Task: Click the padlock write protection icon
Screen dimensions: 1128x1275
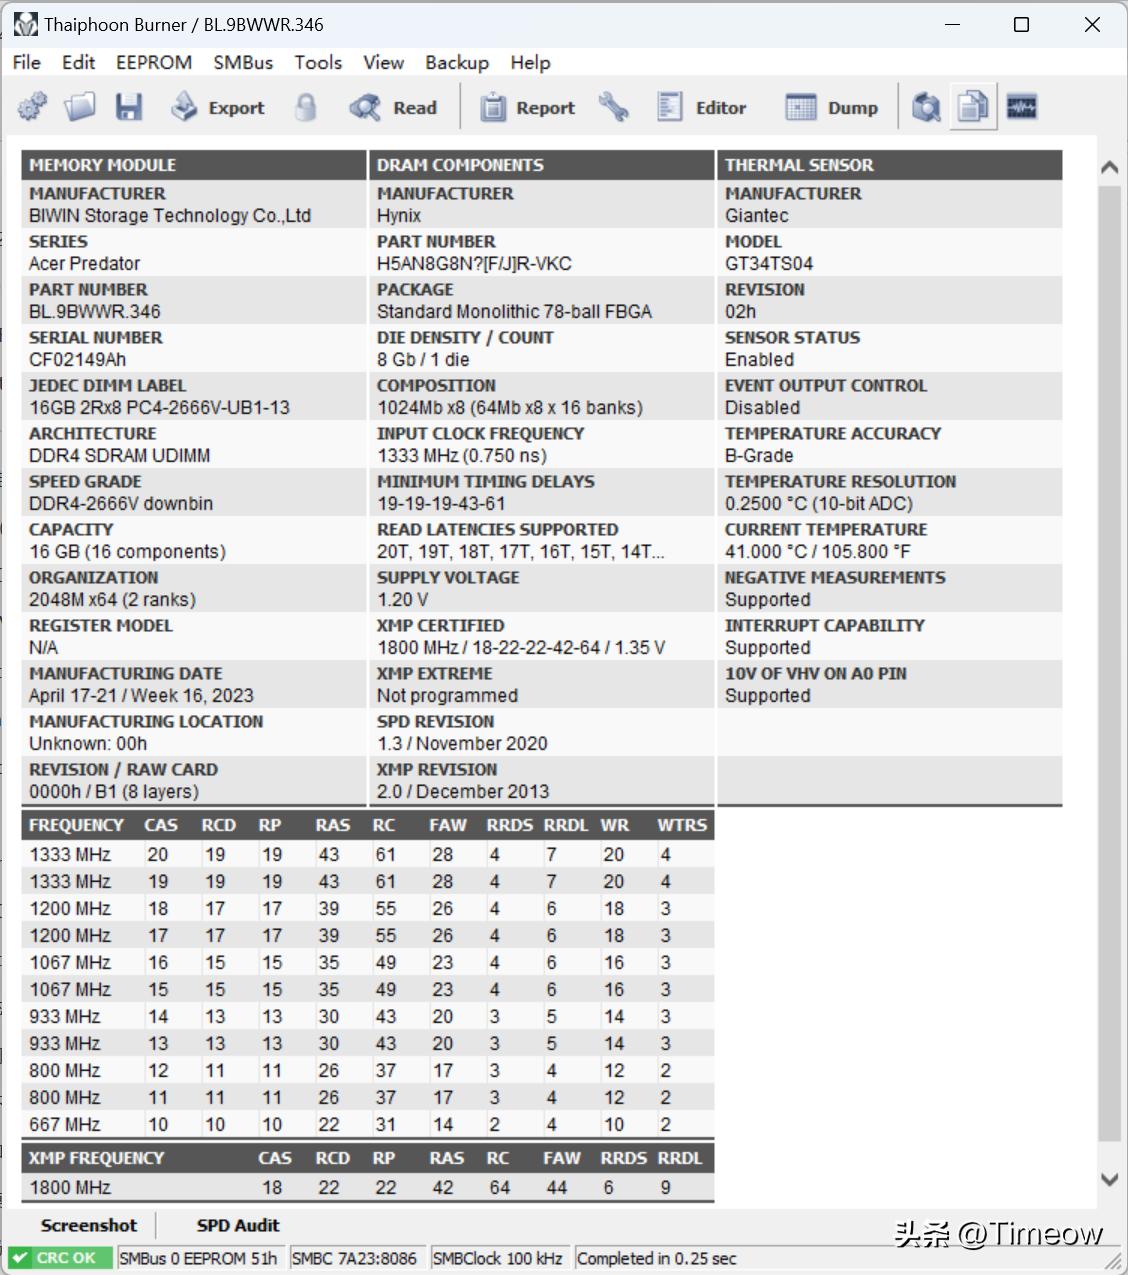Action: pos(306,107)
